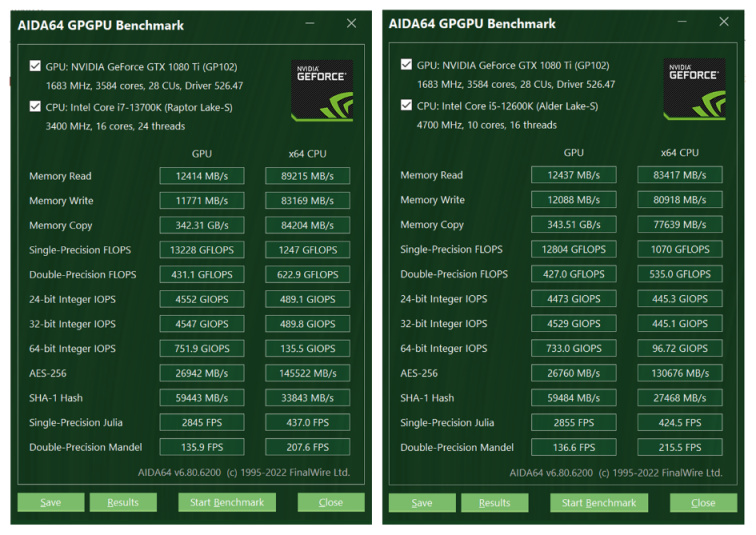Select 130676 MB/s AES-256 CPU result

click(680, 373)
